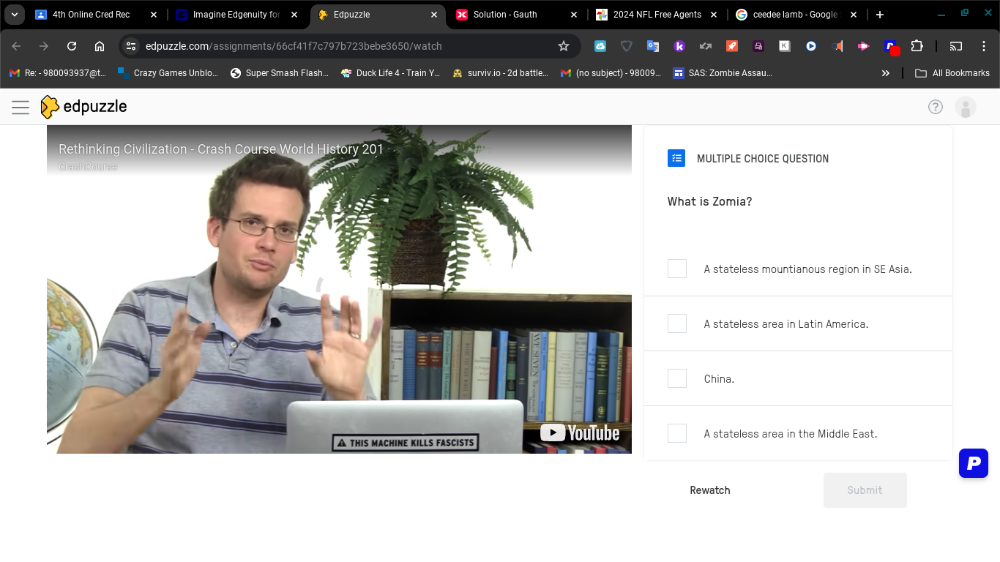This screenshot has width=1000, height=562.
Task: Click the red rocket extension icon
Action: click(732, 46)
